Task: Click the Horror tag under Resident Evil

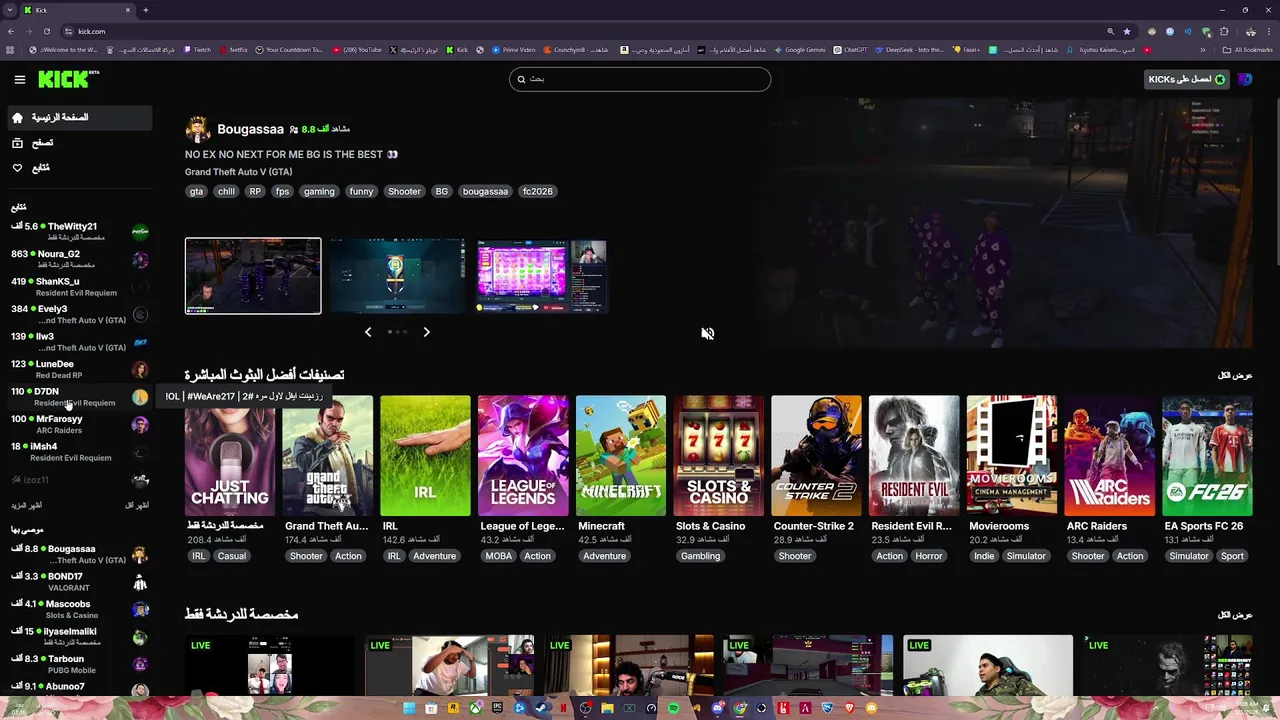Action: click(x=929, y=556)
